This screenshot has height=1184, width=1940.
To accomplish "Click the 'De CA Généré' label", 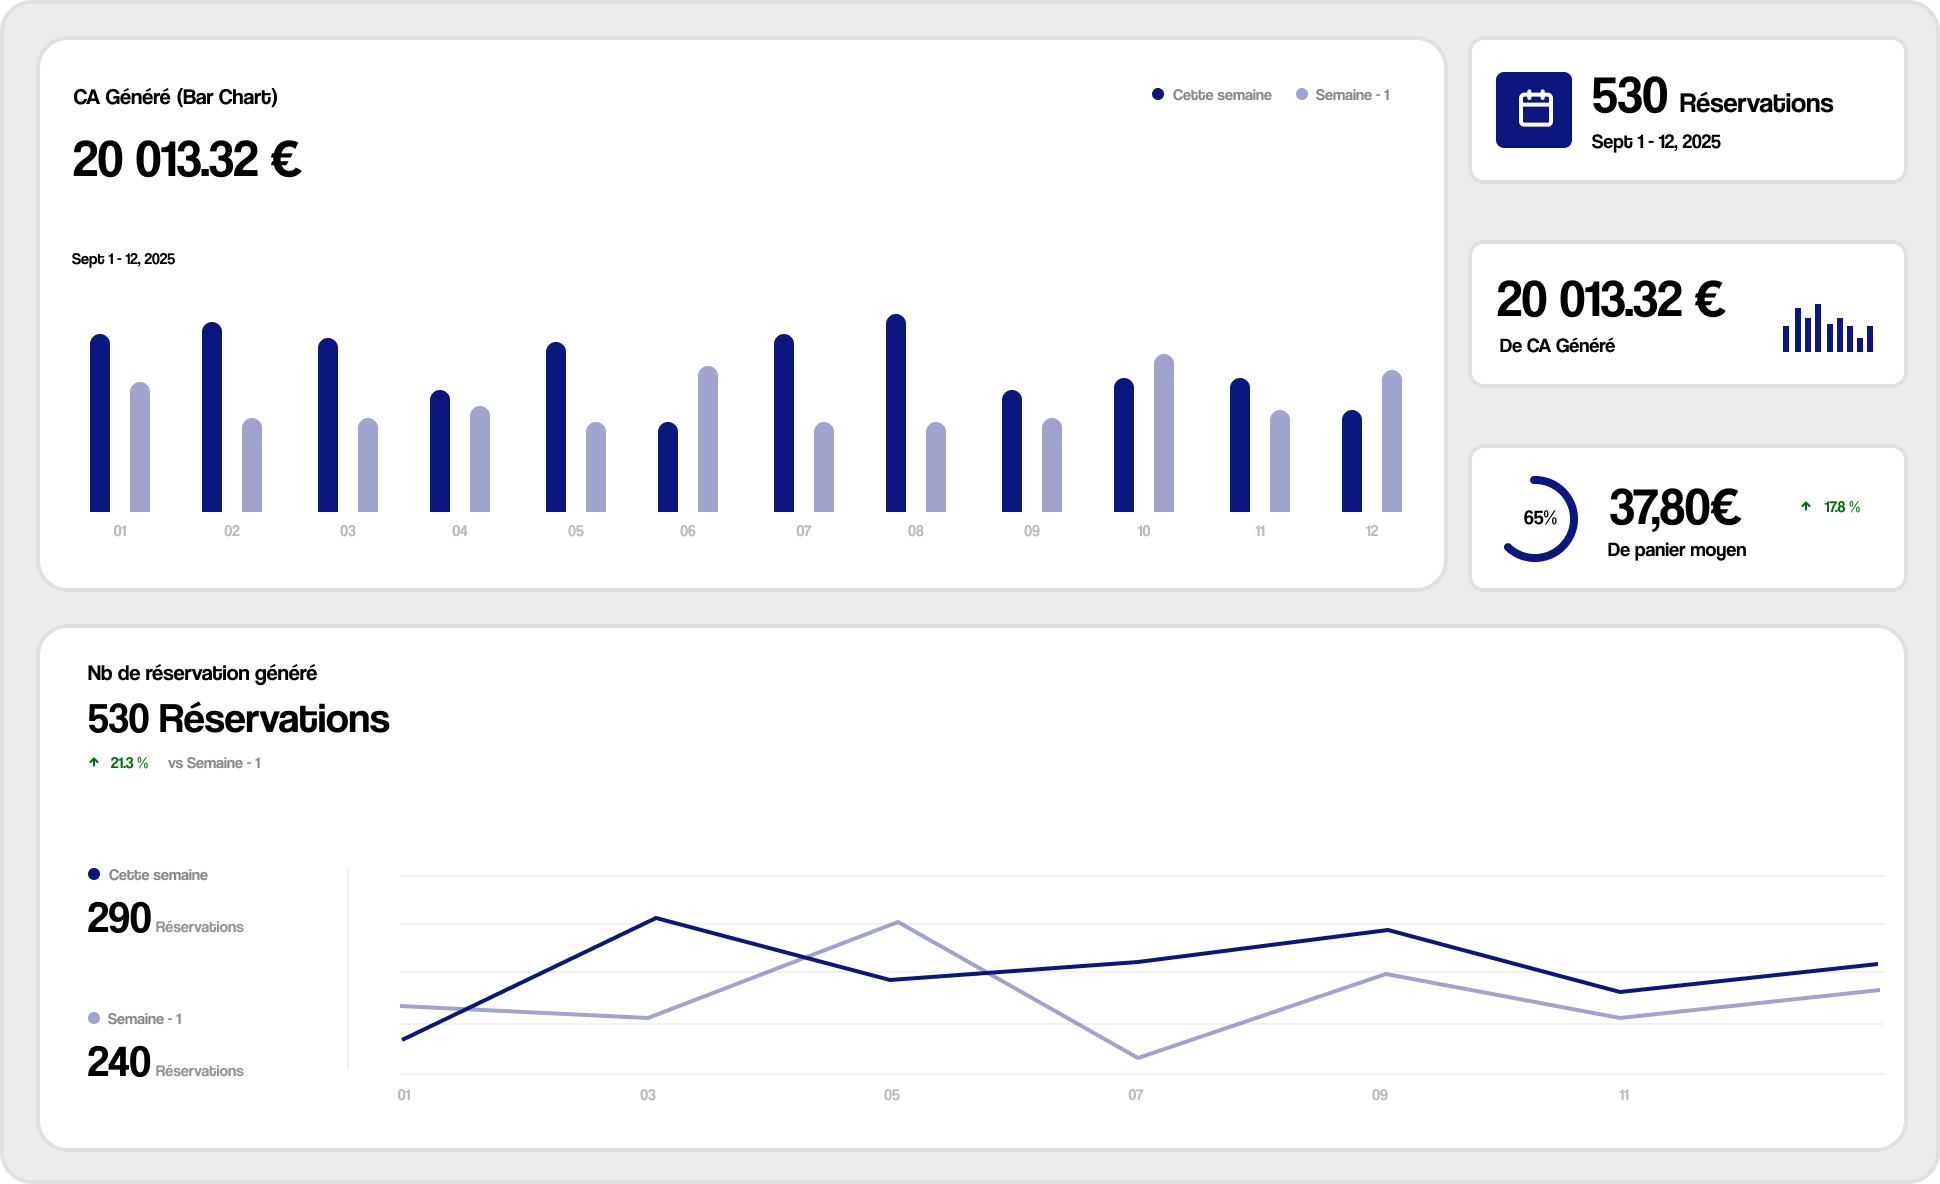I will [1557, 346].
